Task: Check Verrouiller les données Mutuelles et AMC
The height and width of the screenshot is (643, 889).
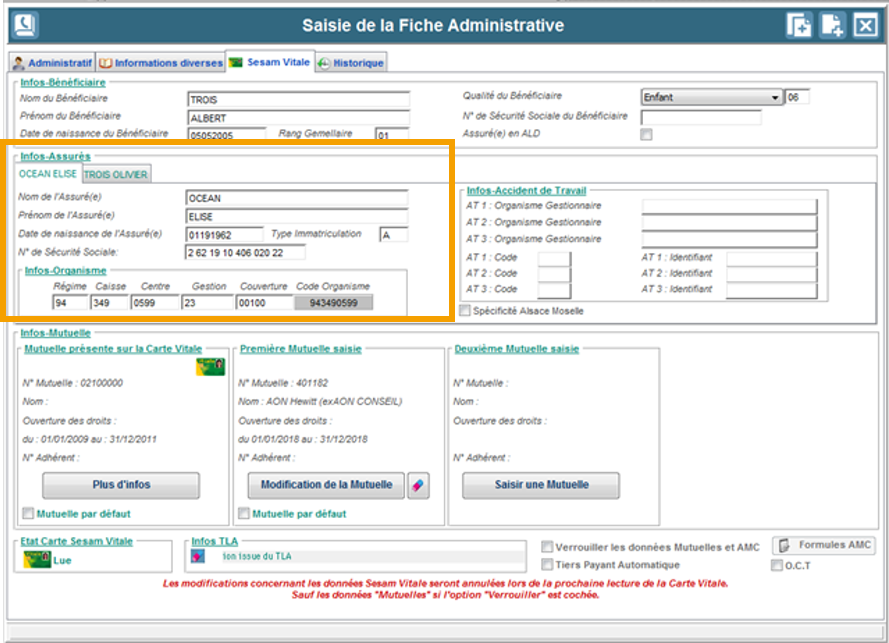Action: pos(547,547)
